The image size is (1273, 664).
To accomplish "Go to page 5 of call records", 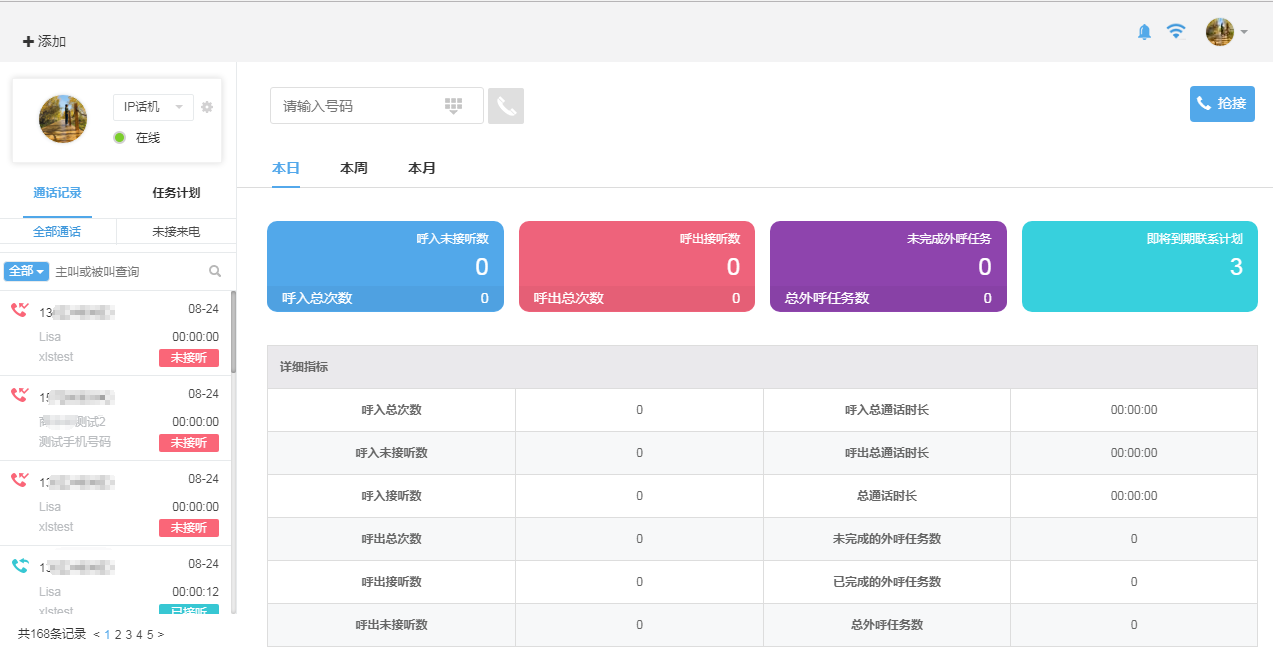I will click(x=150, y=634).
